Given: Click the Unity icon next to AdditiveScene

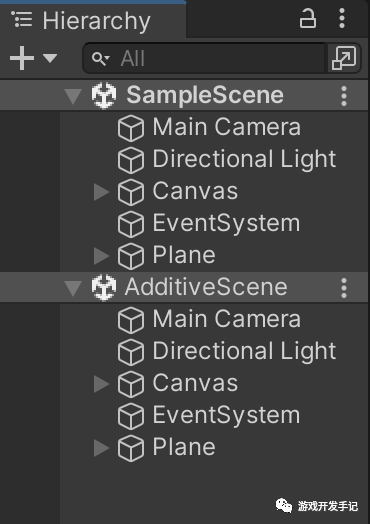Looking at the screenshot, I should pos(104,287).
